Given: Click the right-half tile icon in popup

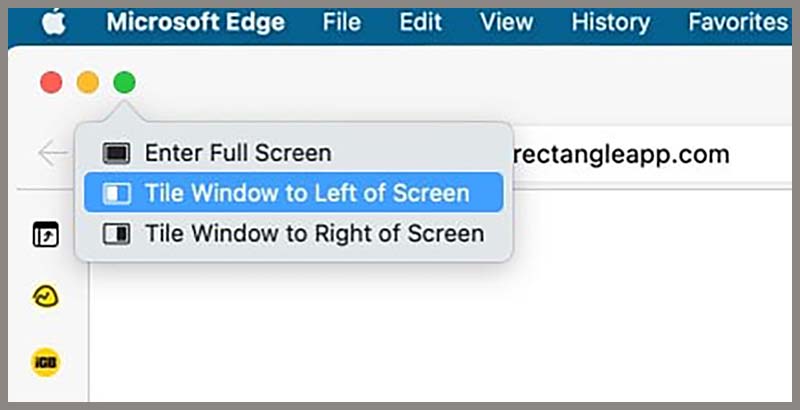Looking at the screenshot, I should (x=117, y=234).
